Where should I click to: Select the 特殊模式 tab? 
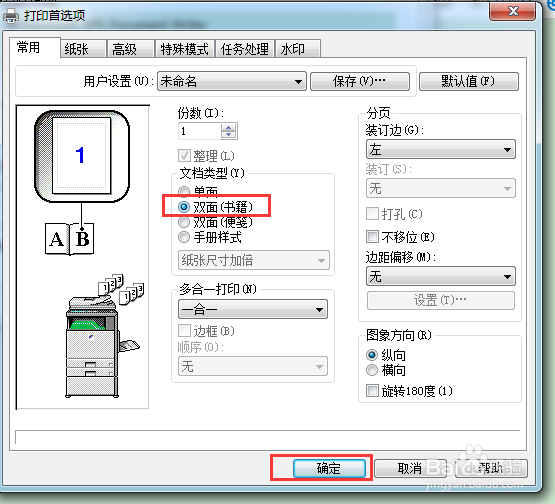tap(185, 49)
